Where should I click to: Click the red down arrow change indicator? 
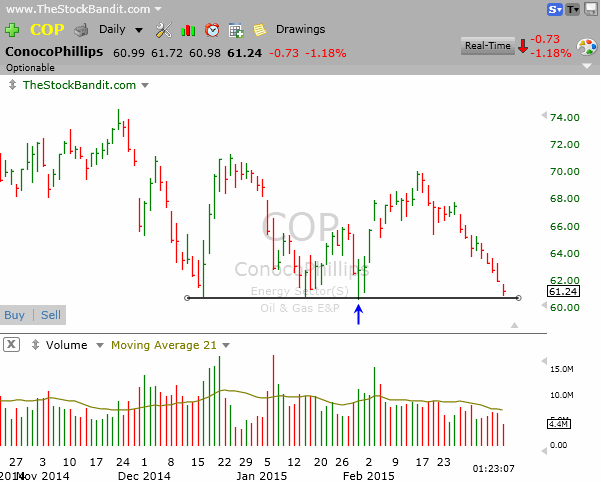point(522,46)
